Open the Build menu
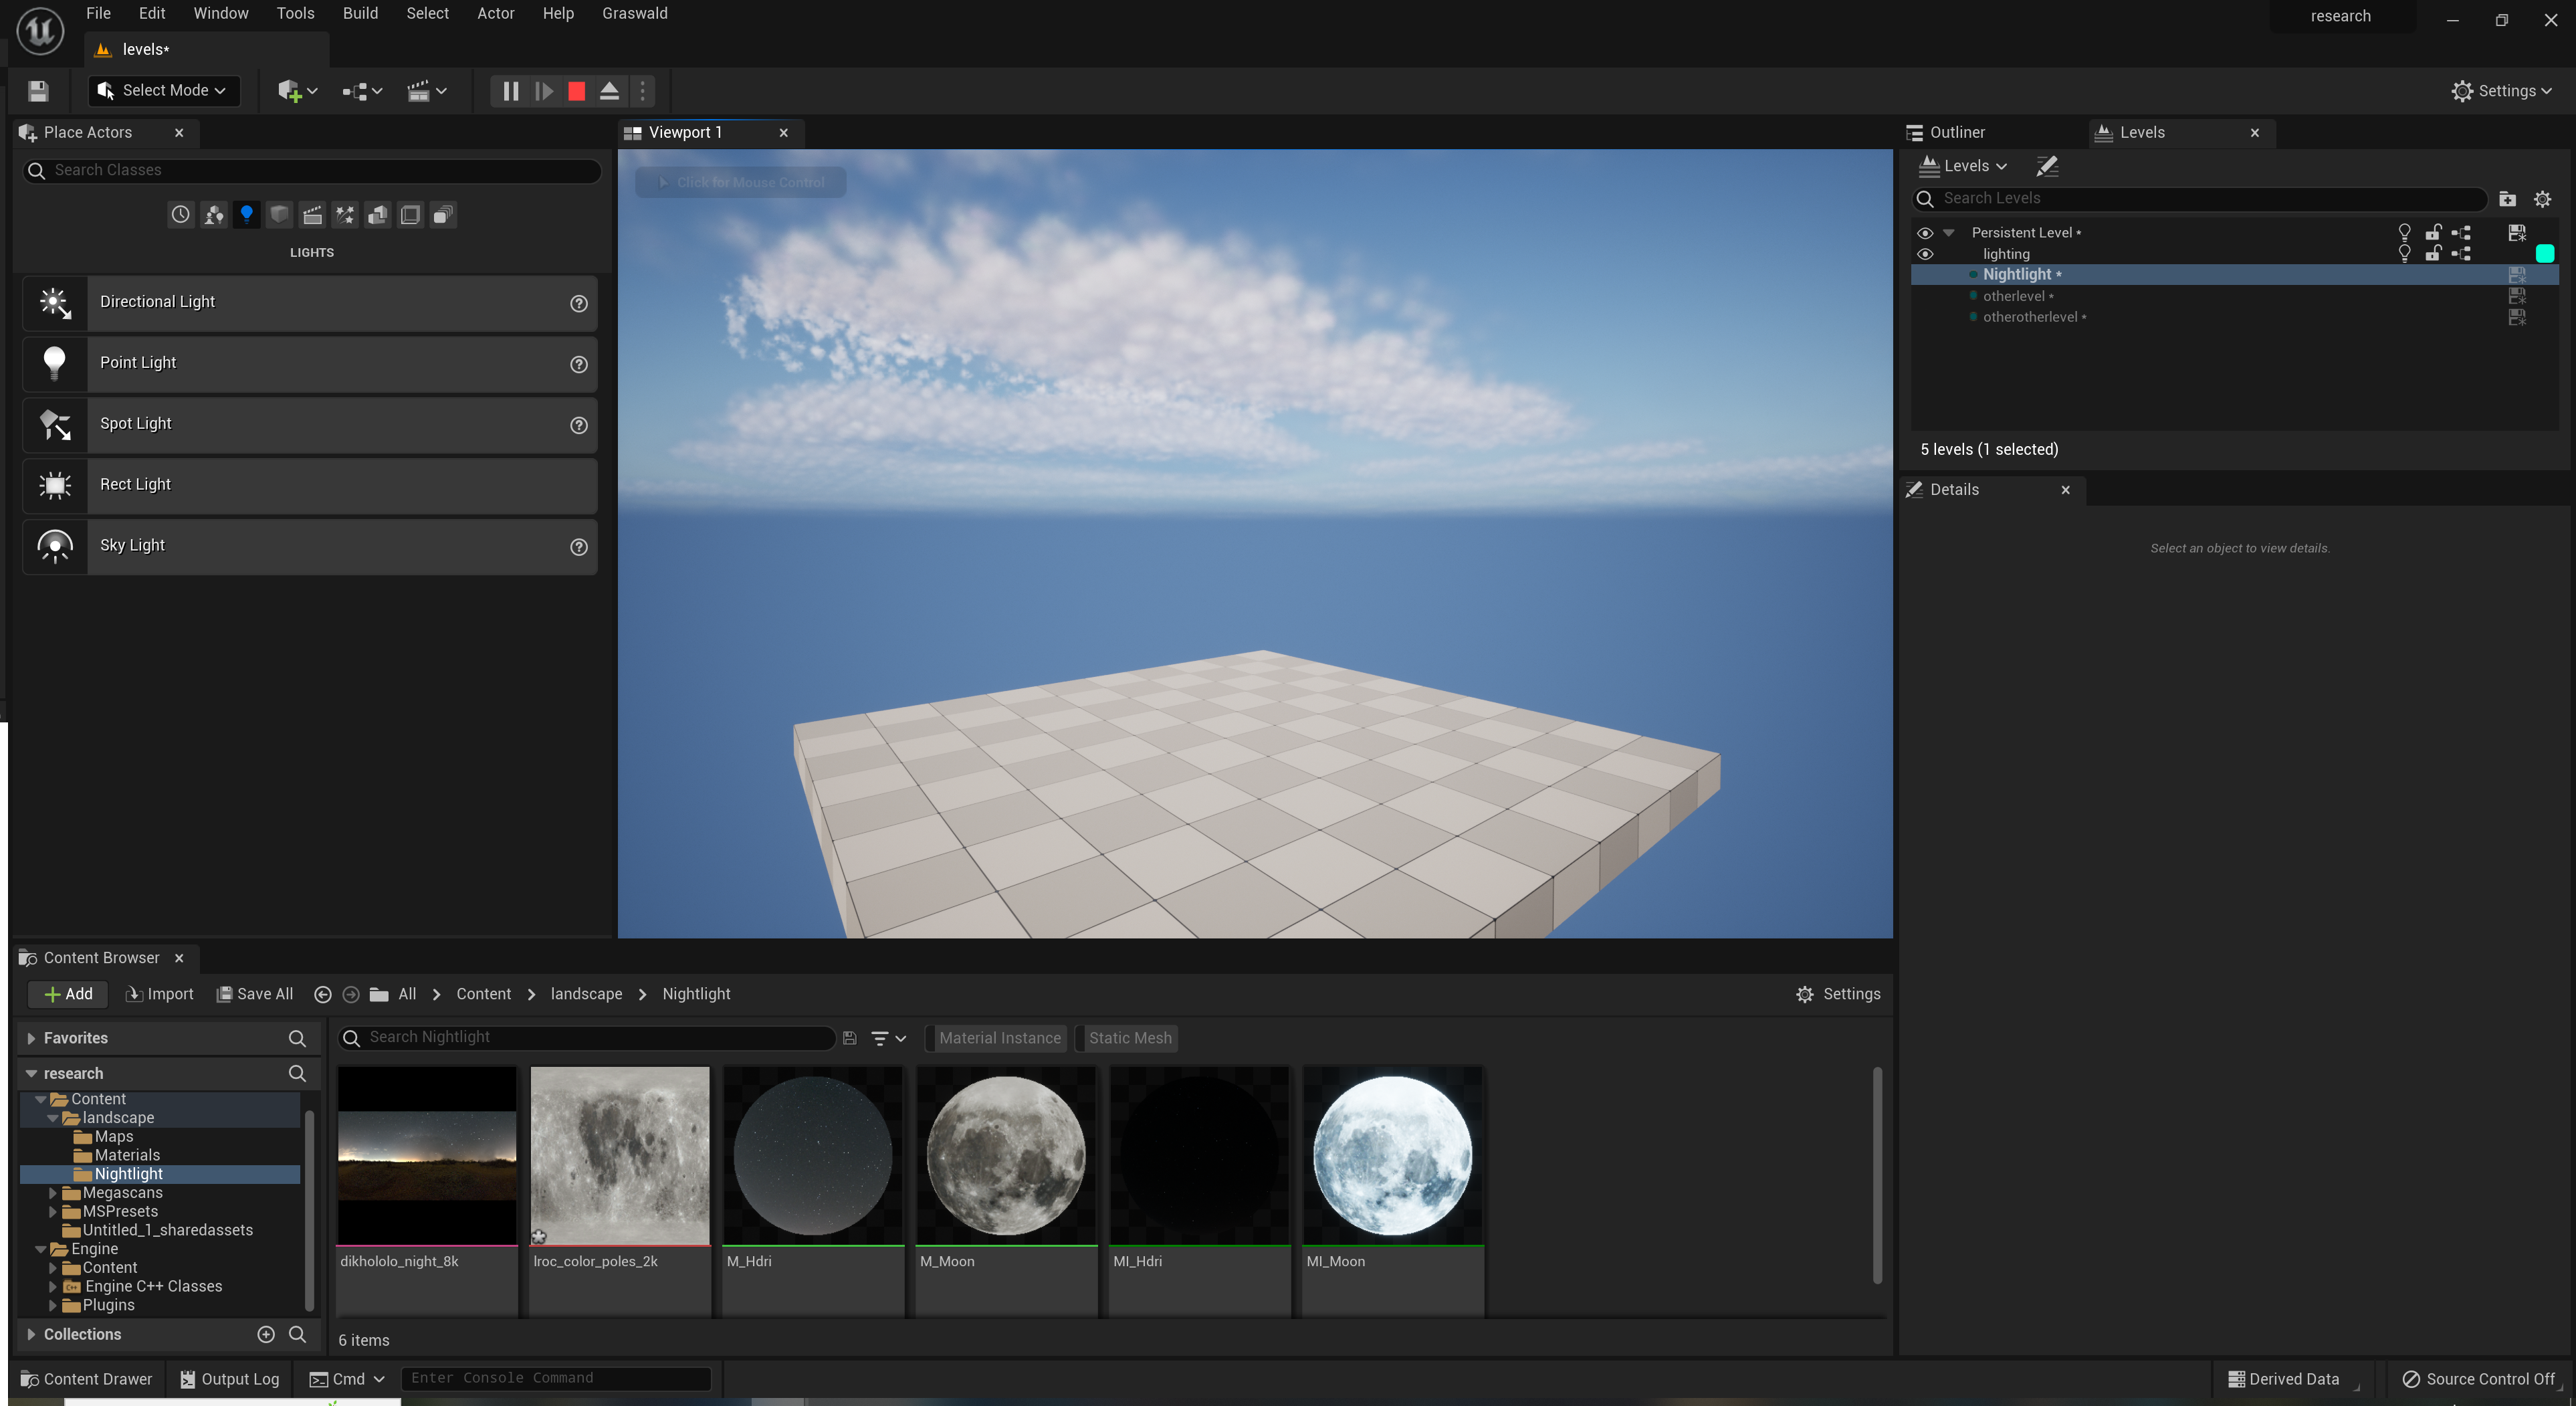The width and height of the screenshot is (2576, 1406). [x=360, y=13]
